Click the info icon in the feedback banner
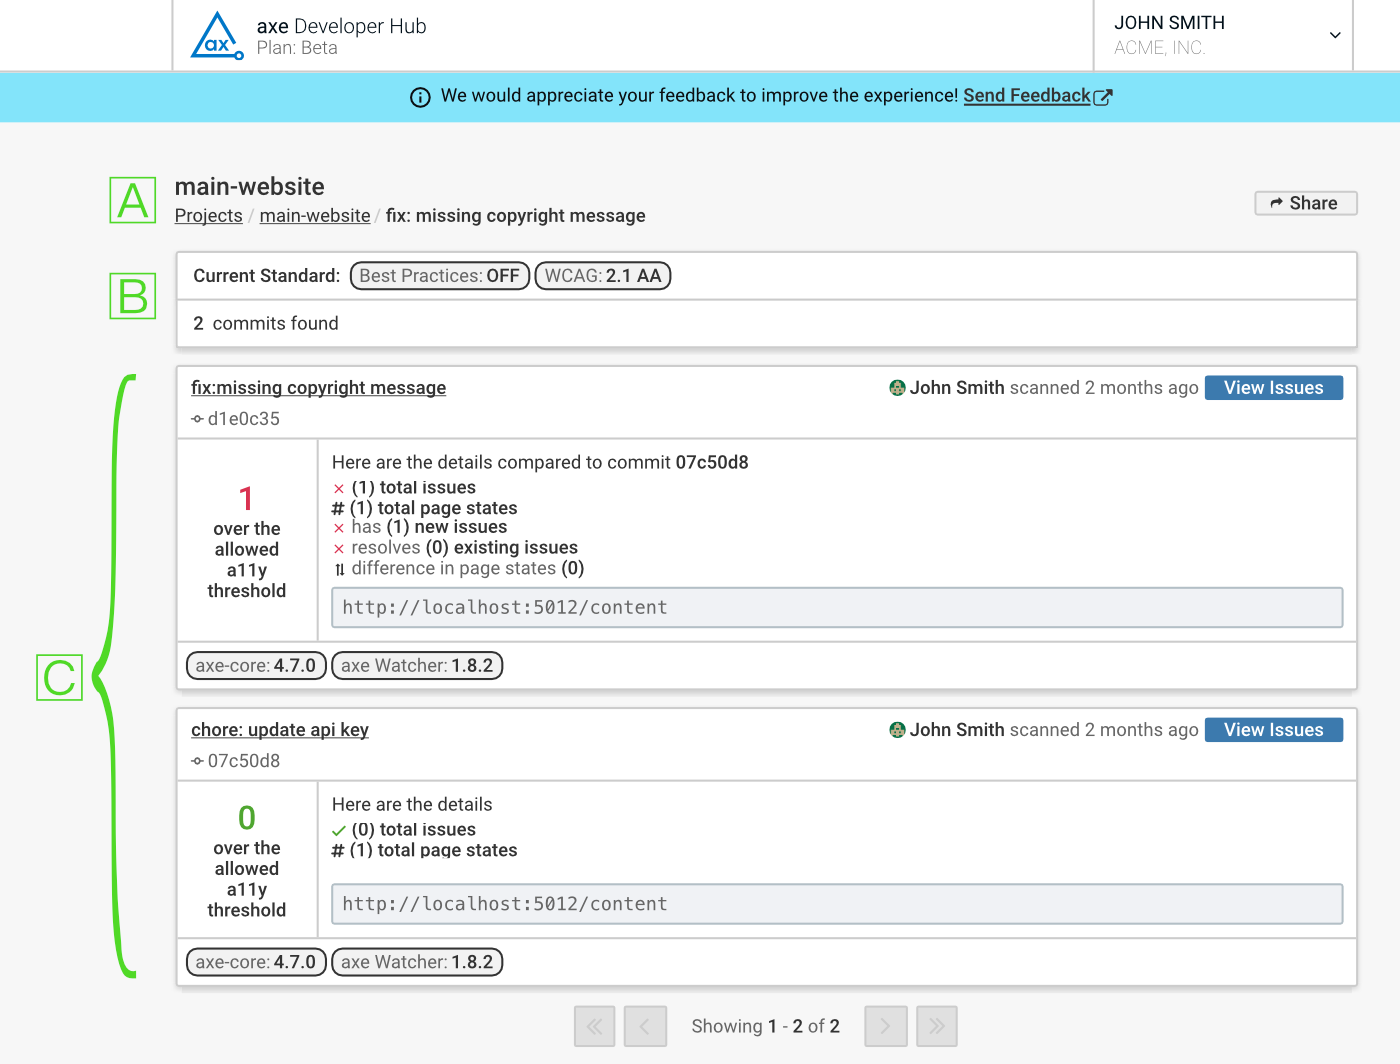 coord(420,96)
